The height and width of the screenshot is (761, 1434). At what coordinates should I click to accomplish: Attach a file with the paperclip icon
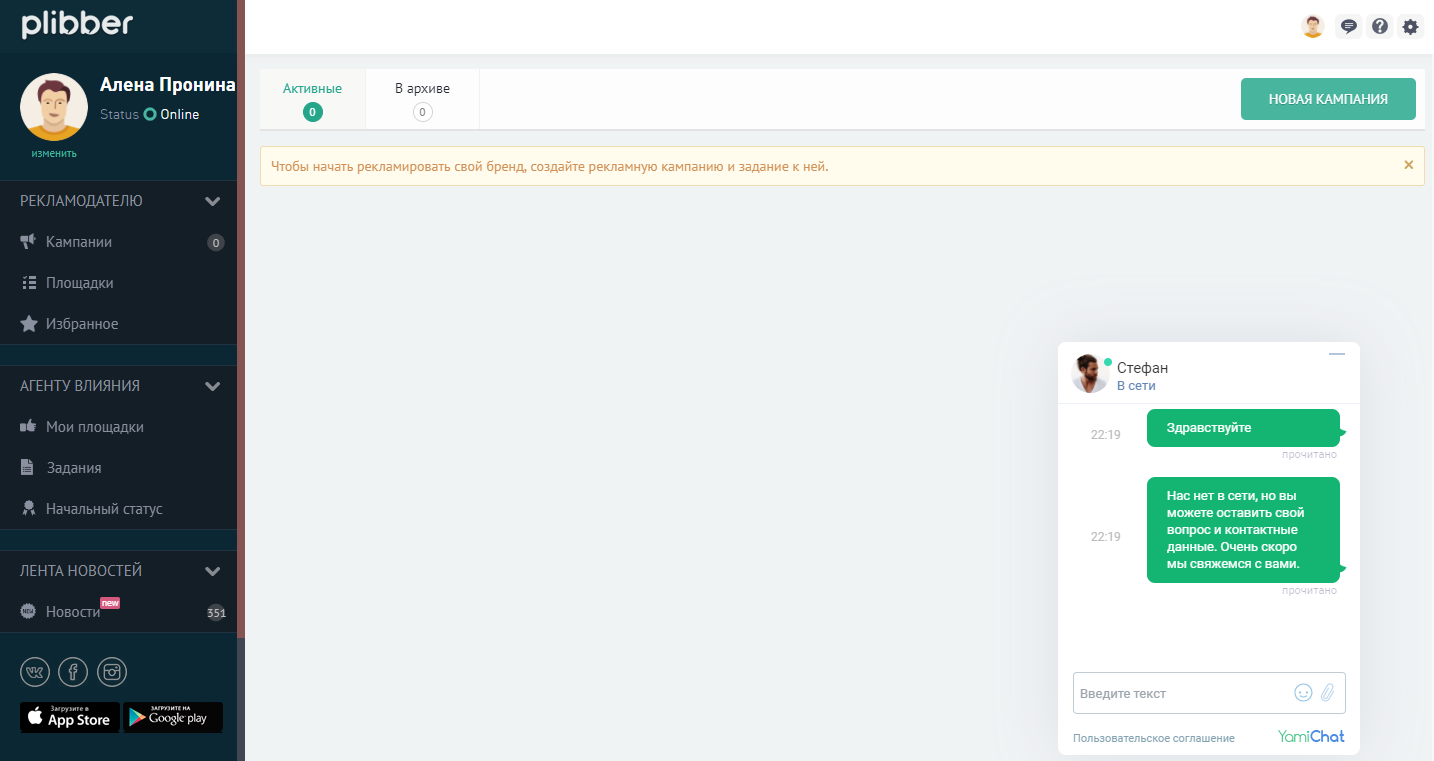click(x=1328, y=692)
